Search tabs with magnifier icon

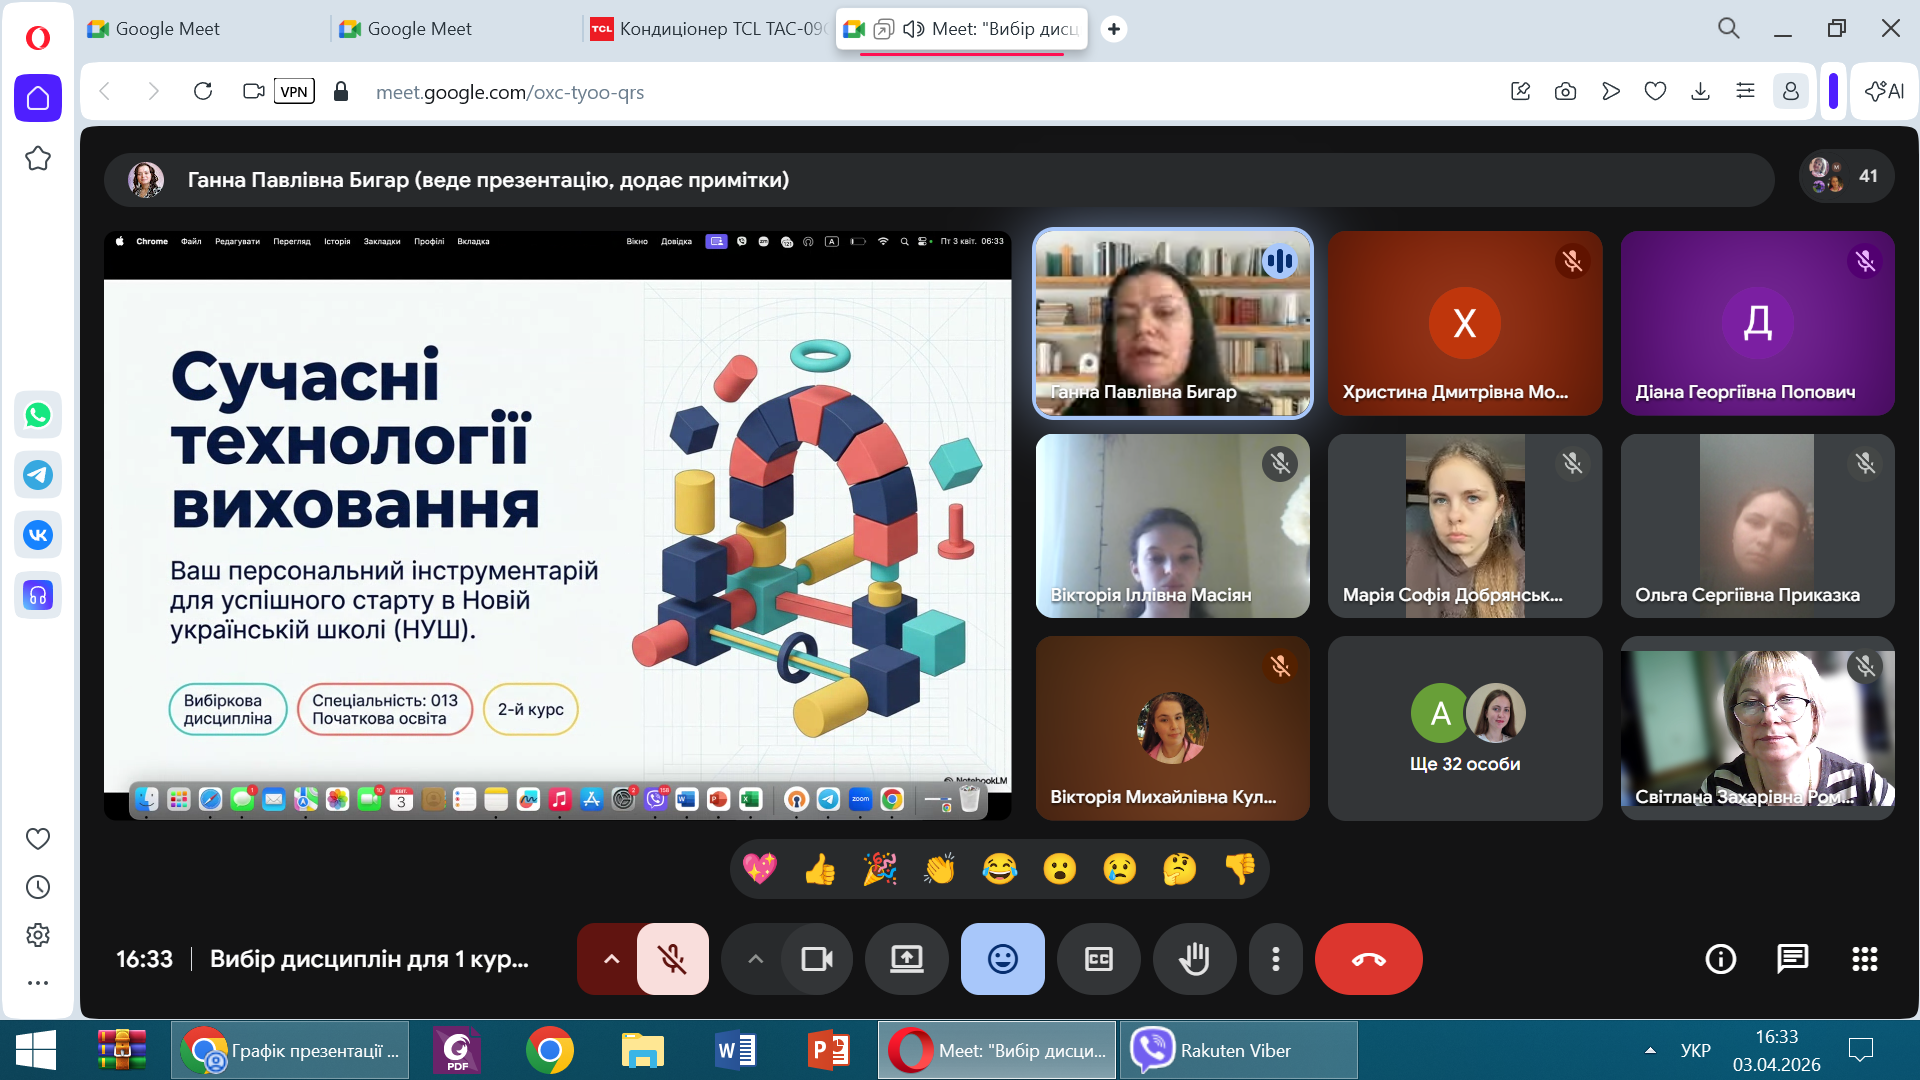[1729, 28]
